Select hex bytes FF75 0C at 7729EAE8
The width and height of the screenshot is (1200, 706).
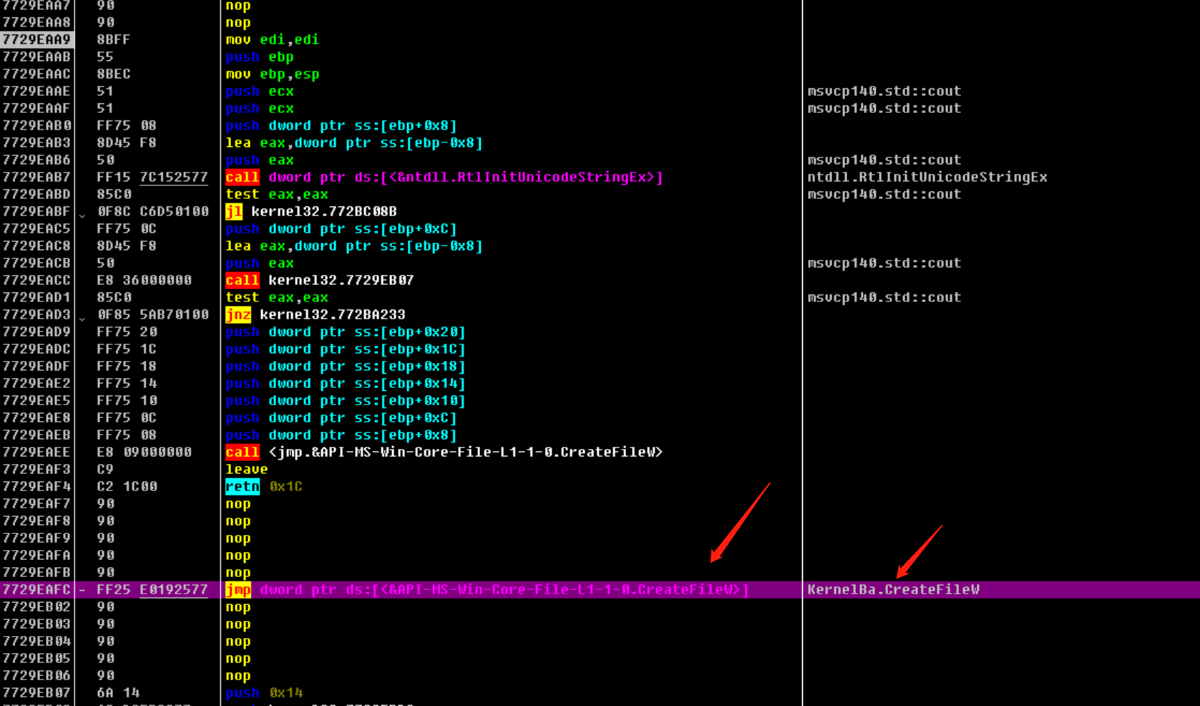(126, 418)
